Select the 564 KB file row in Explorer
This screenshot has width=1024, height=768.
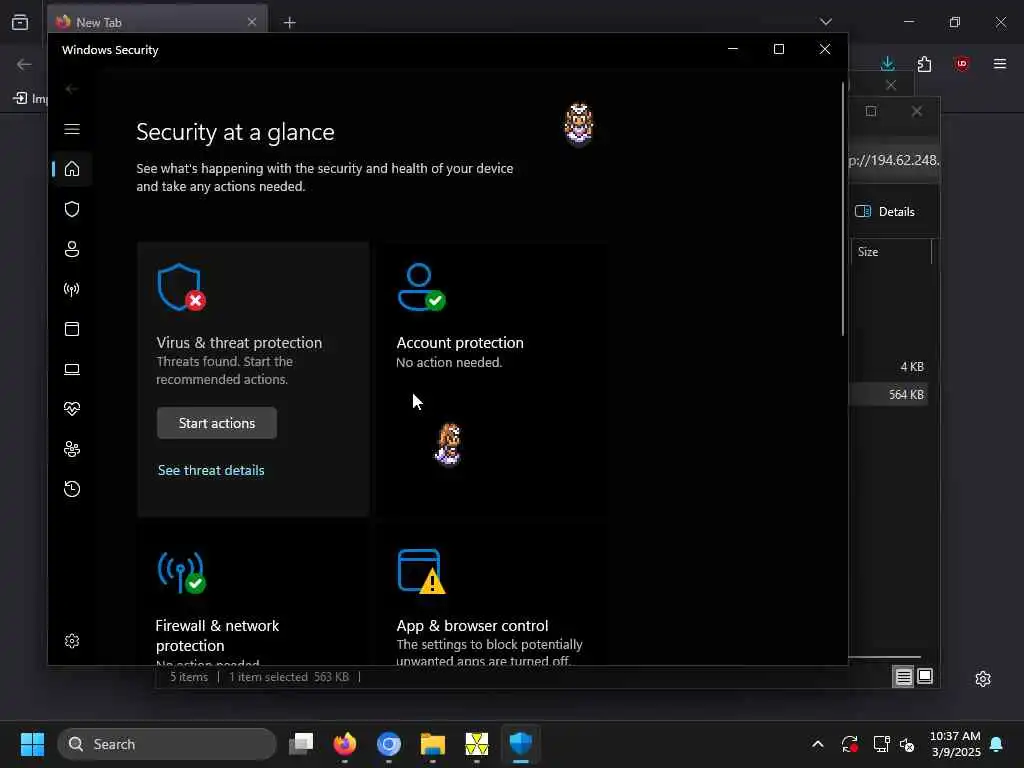click(x=888, y=394)
